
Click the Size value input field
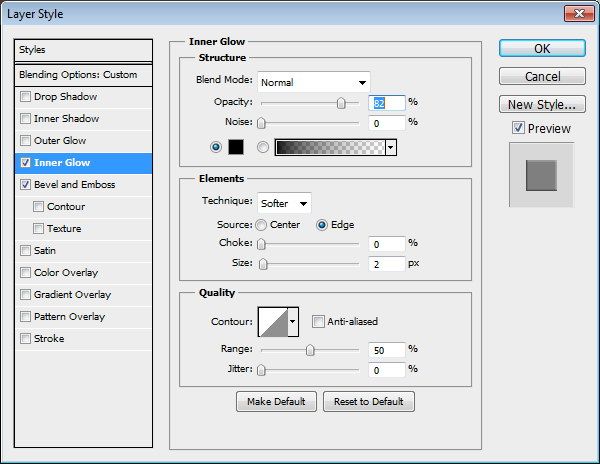[386, 264]
